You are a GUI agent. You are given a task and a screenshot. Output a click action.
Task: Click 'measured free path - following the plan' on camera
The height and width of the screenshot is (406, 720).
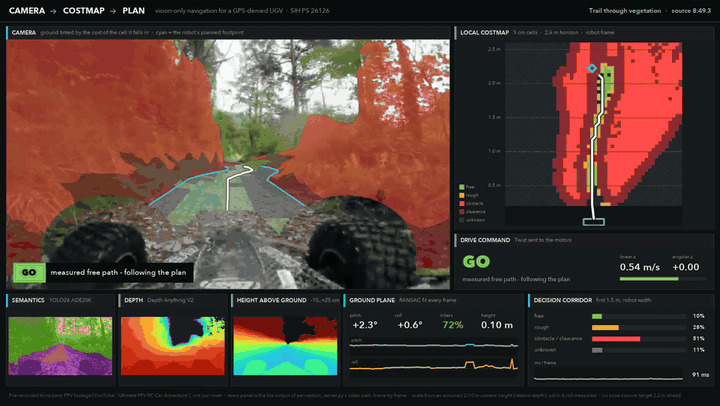pyautogui.click(x=118, y=272)
